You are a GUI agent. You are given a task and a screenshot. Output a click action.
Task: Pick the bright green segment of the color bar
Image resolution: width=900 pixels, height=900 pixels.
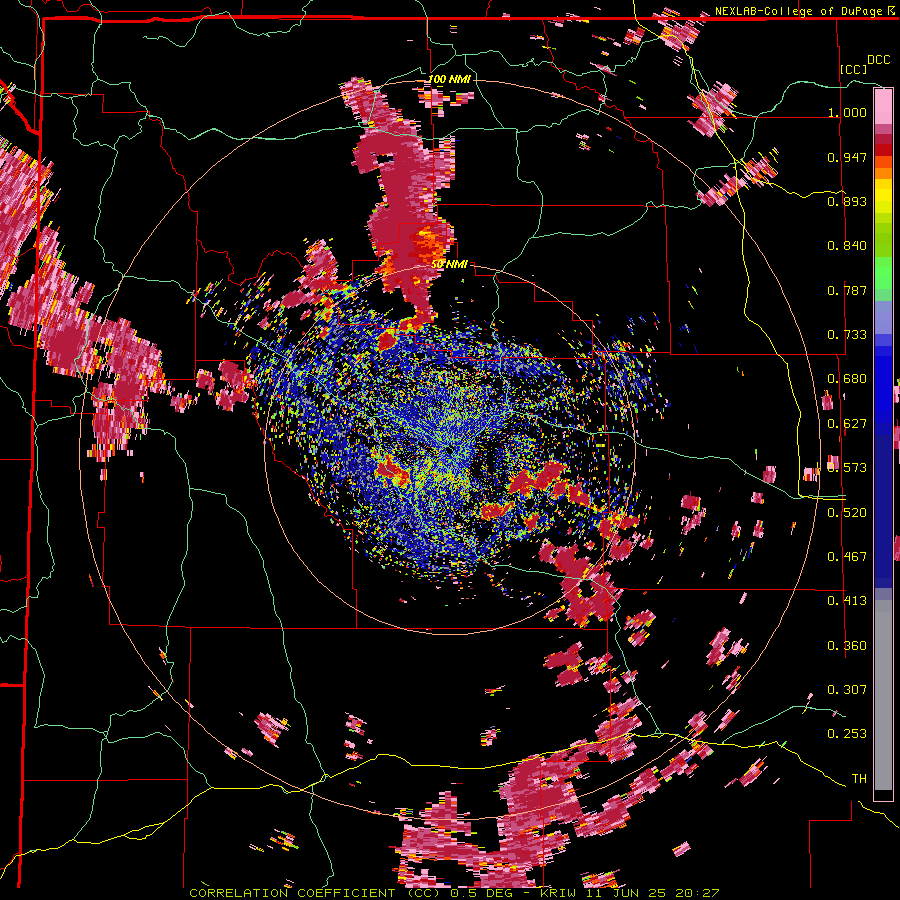pos(883,273)
